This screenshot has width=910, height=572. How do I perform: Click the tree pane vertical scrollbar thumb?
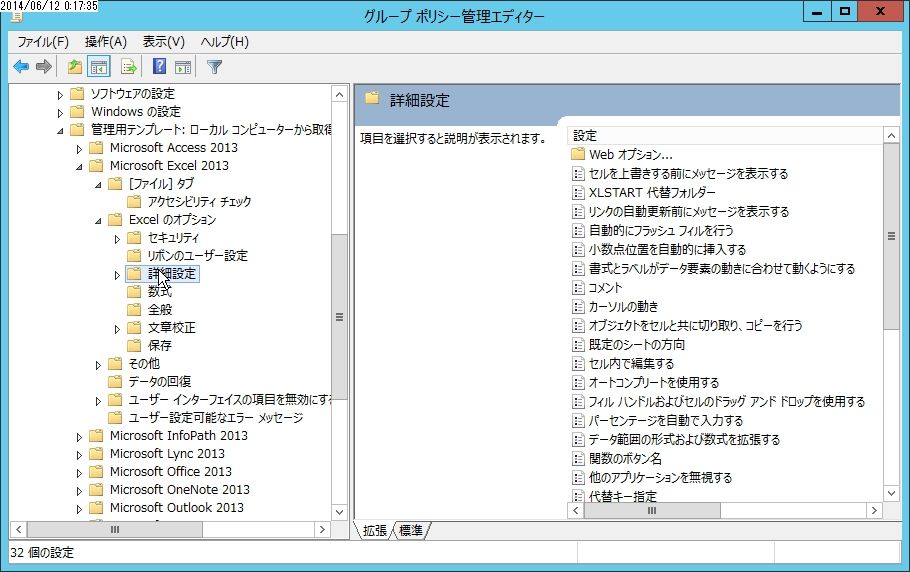(x=340, y=317)
